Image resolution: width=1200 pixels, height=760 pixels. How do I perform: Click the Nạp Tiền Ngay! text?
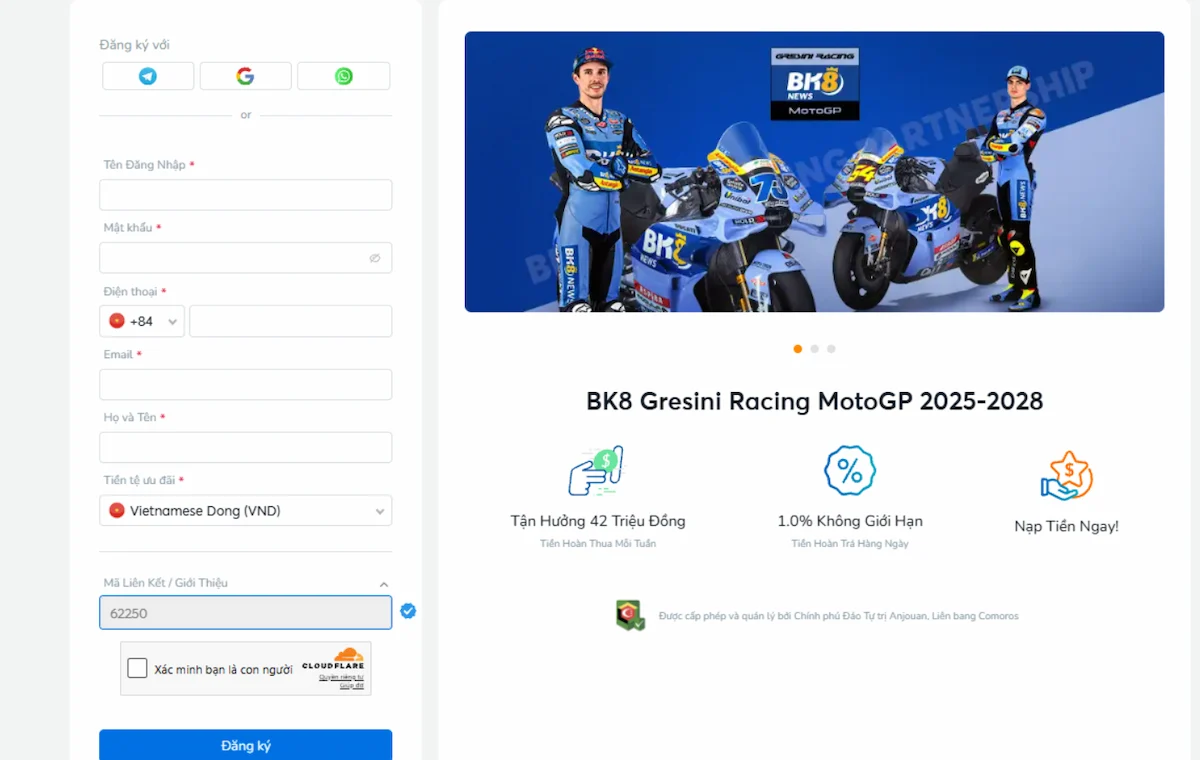[x=1066, y=526]
